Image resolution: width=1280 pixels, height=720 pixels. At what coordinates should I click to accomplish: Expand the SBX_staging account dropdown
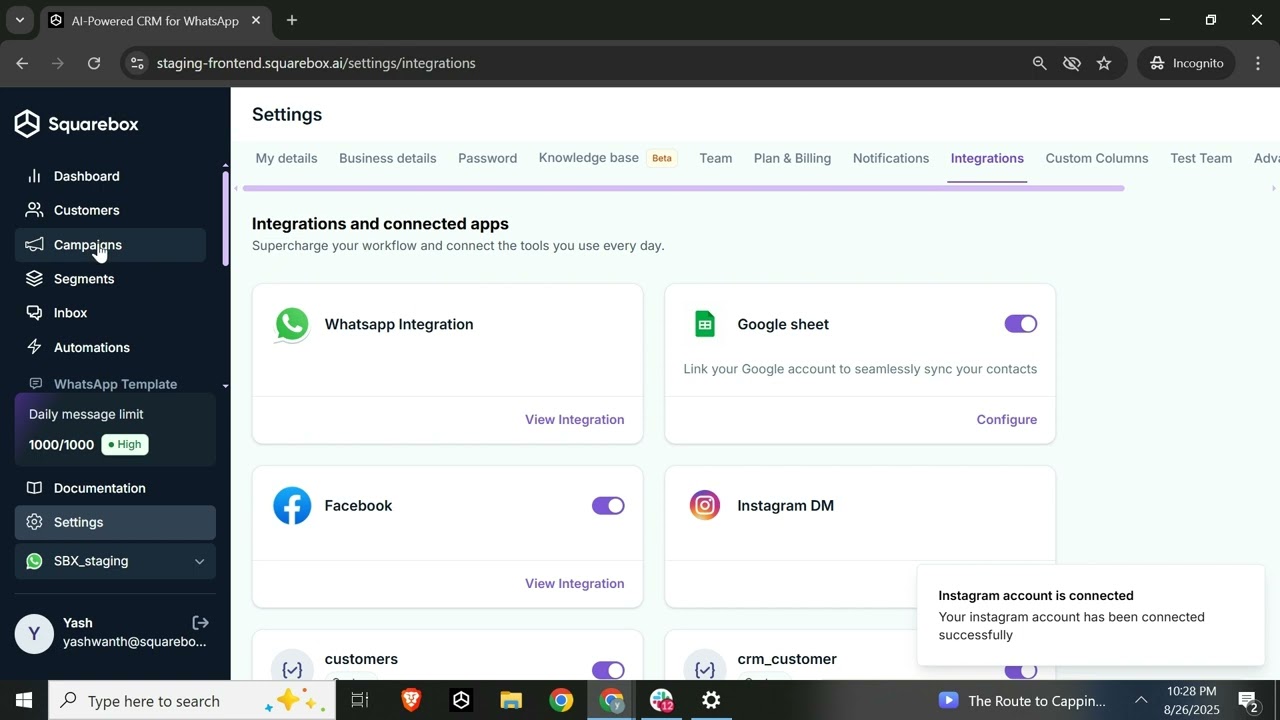click(199, 561)
